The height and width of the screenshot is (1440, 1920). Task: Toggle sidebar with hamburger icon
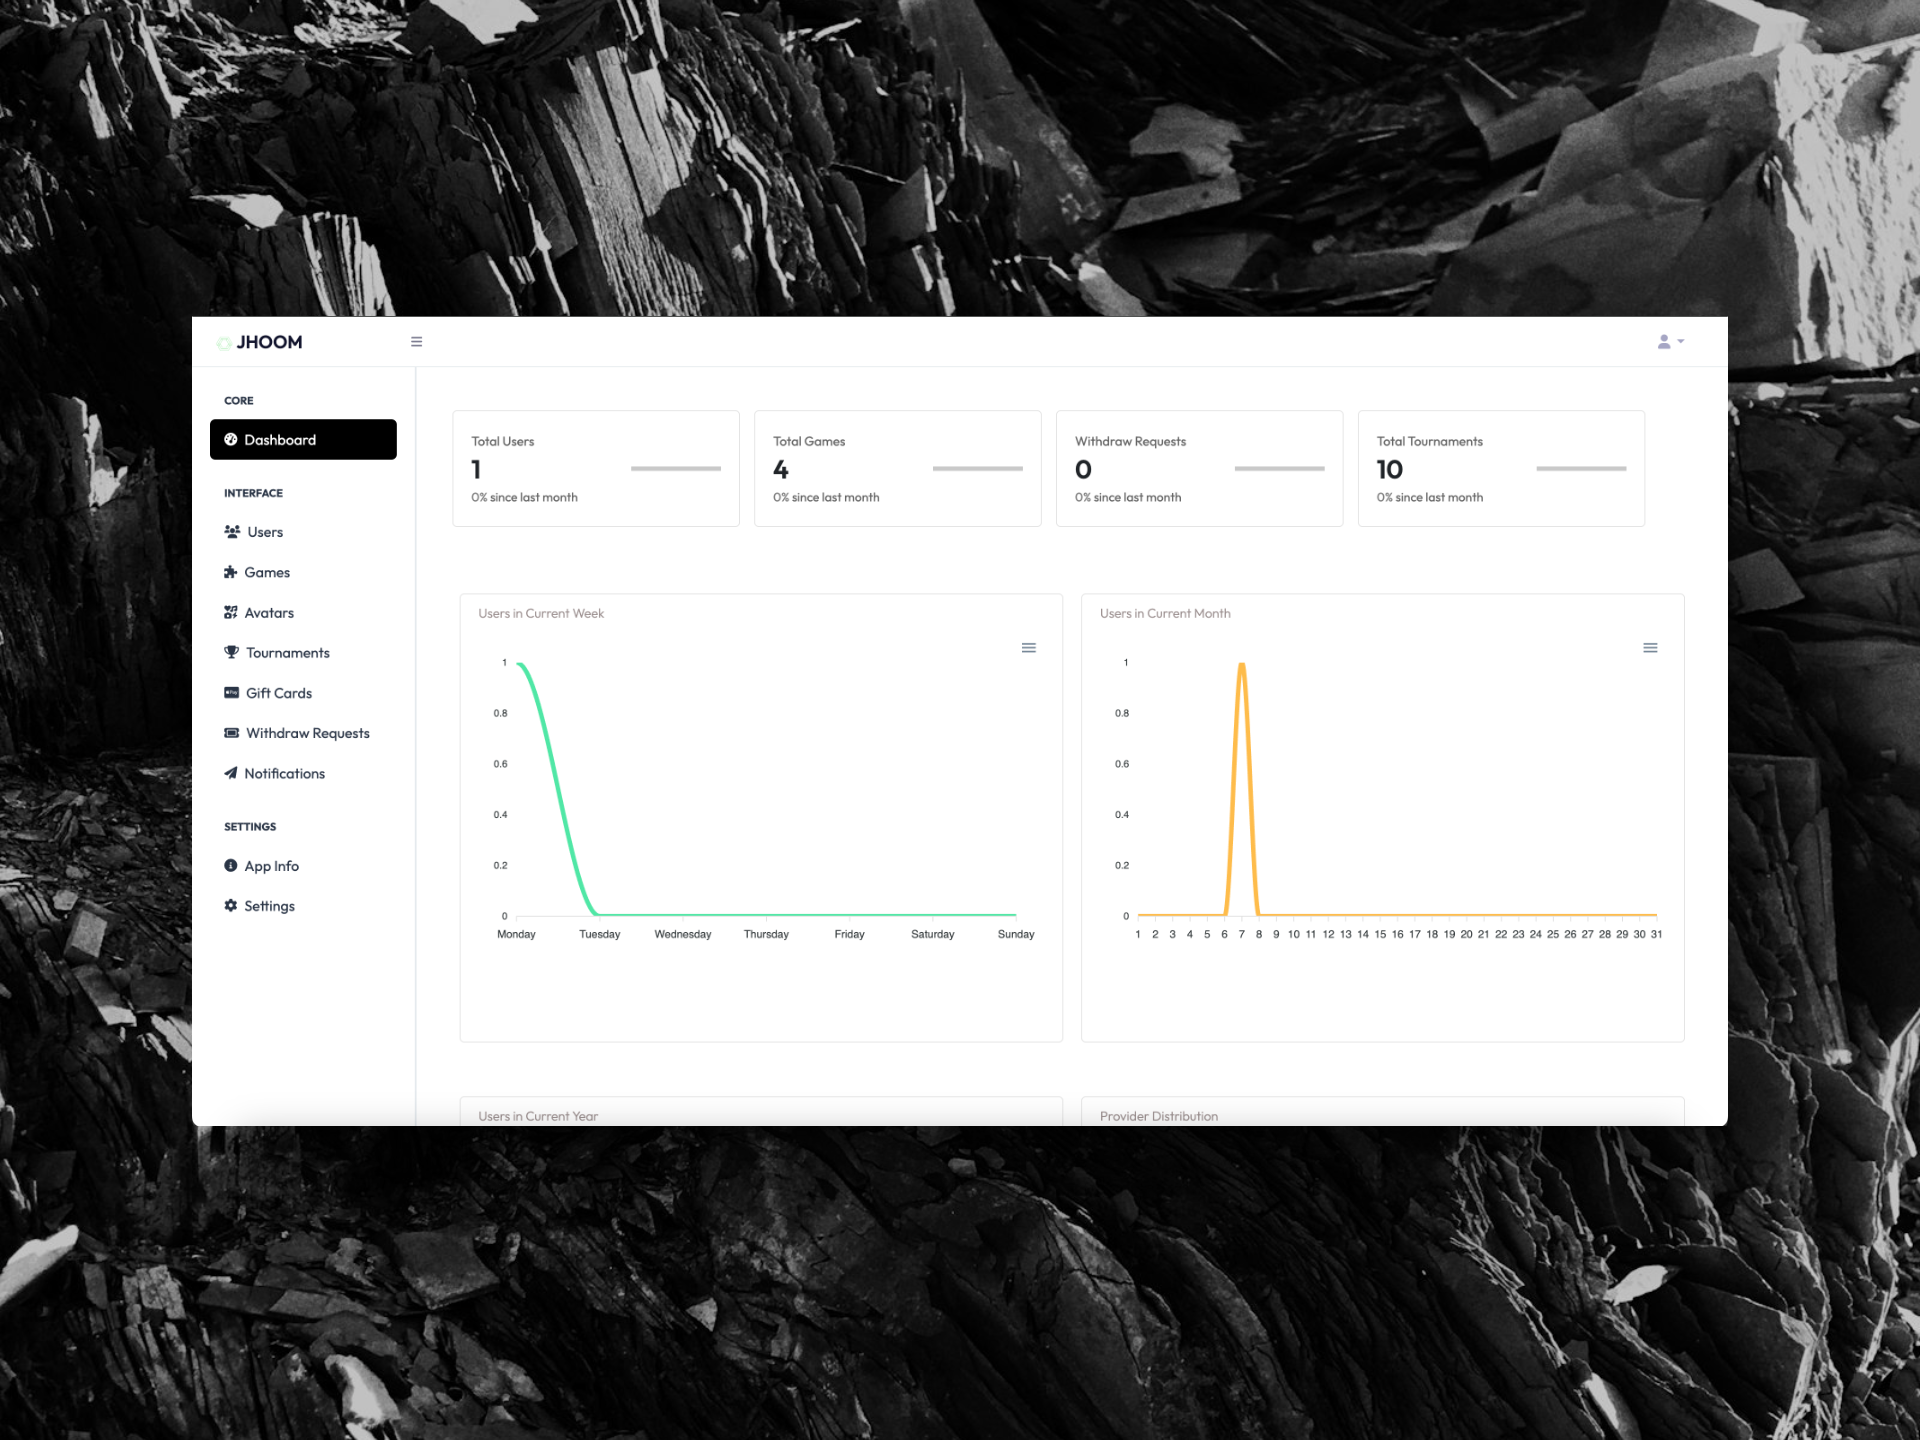click(x=416, y=342)
